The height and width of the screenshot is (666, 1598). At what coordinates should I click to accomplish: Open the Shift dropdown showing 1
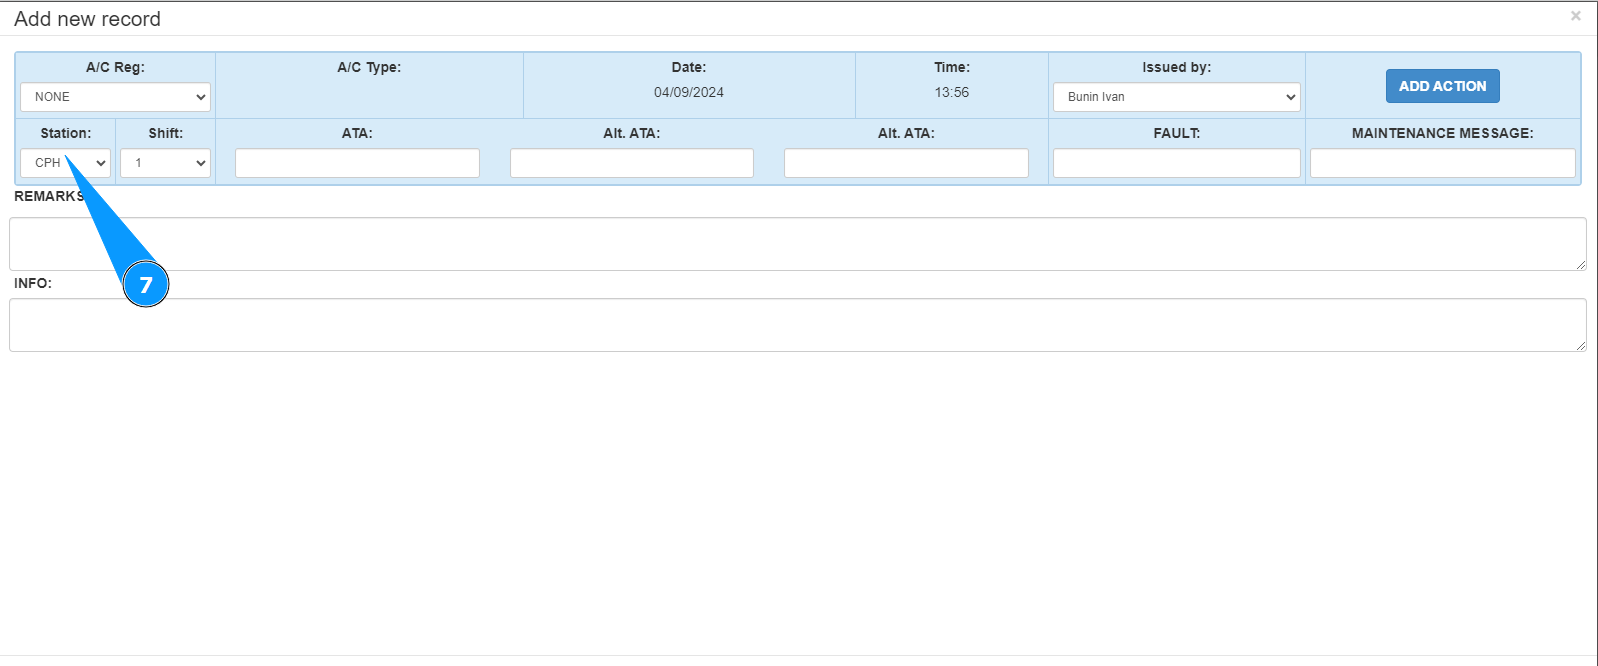coord(165,163)
